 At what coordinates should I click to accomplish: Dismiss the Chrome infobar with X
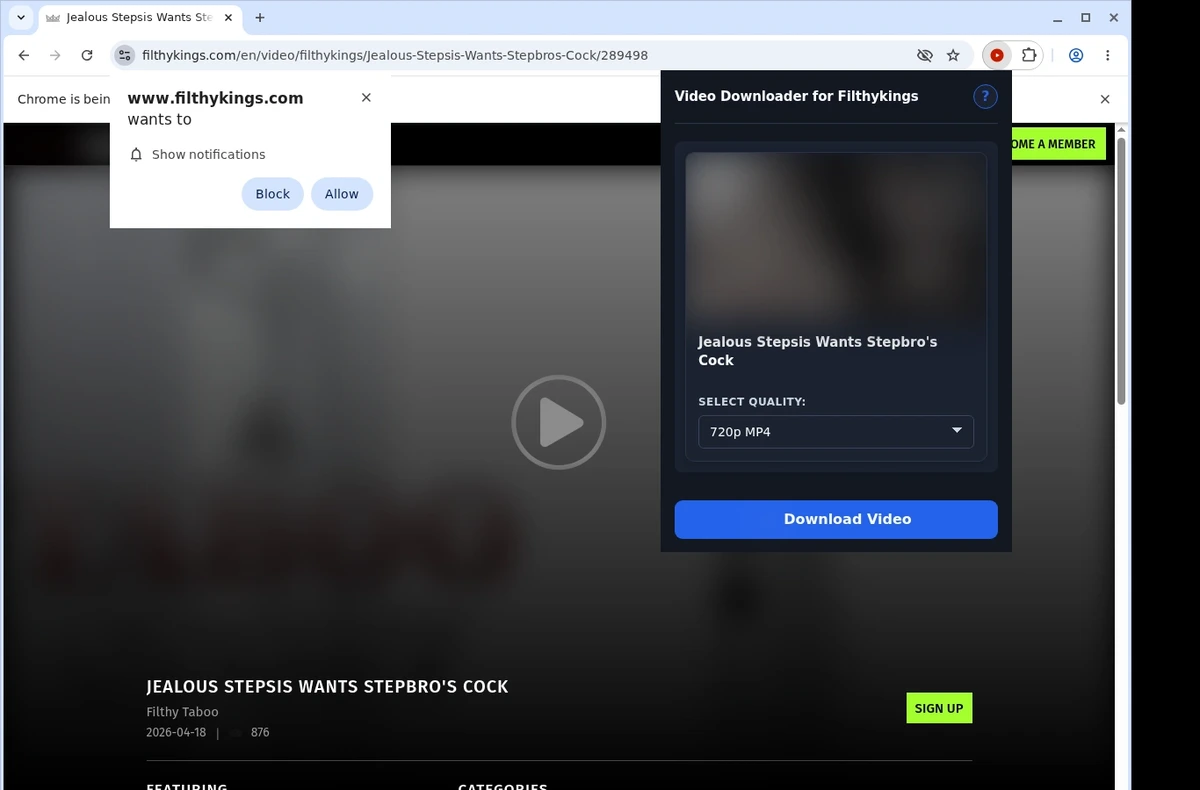(x=1105, y=99)
